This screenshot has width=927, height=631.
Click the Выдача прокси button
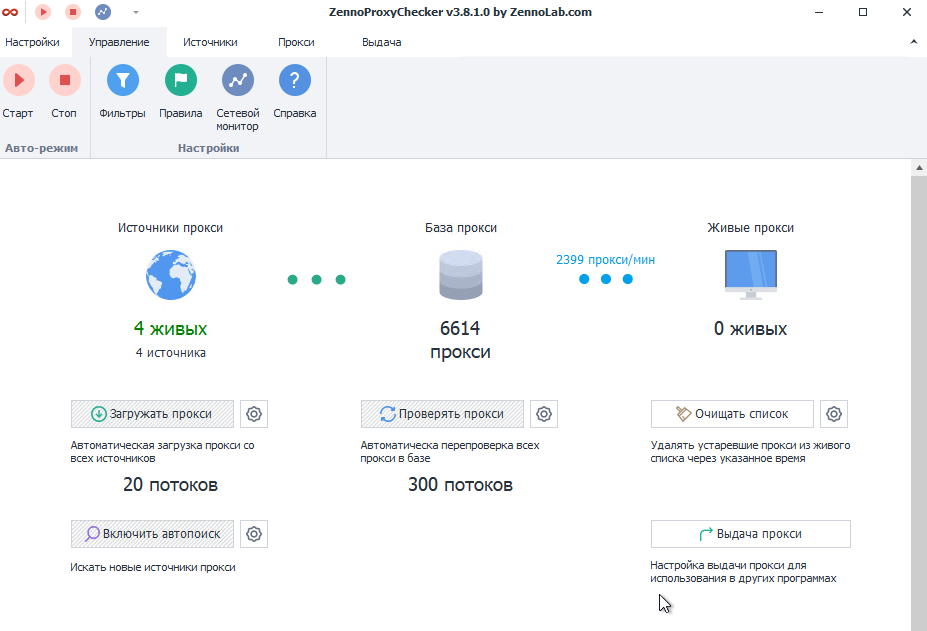tap(751, 534)
